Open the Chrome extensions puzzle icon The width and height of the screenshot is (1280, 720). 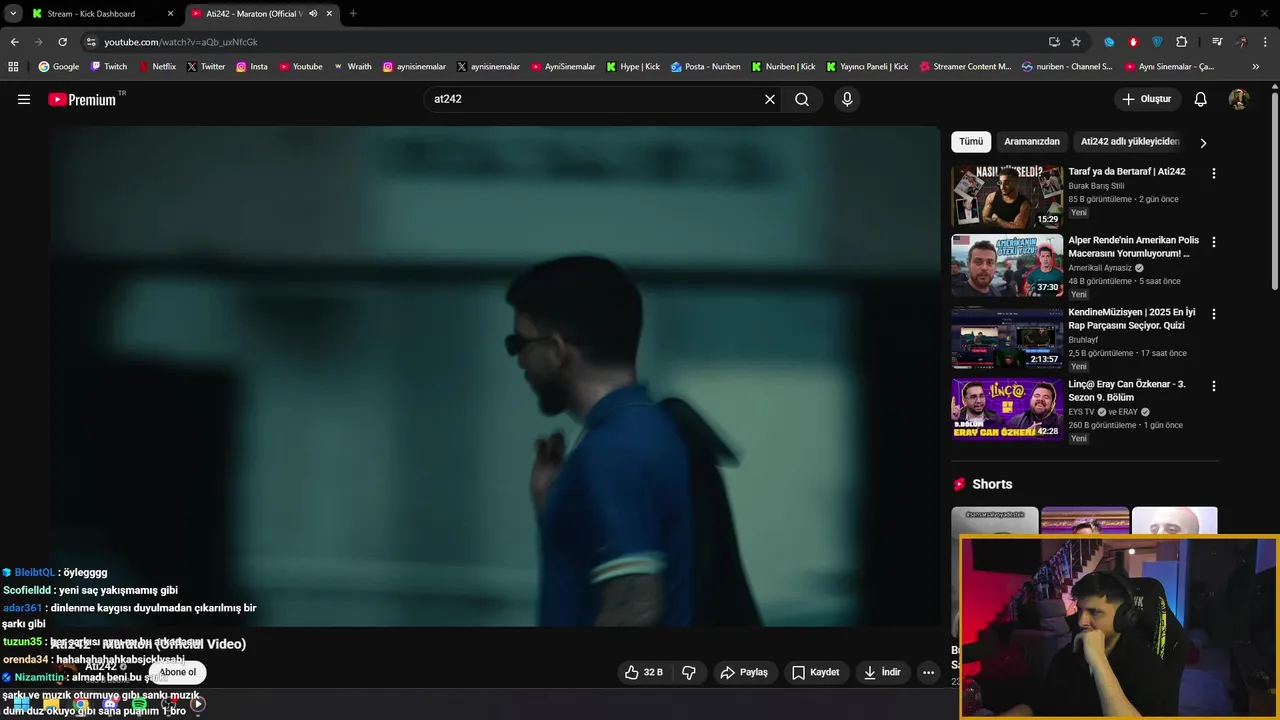tap(1182, 42)
